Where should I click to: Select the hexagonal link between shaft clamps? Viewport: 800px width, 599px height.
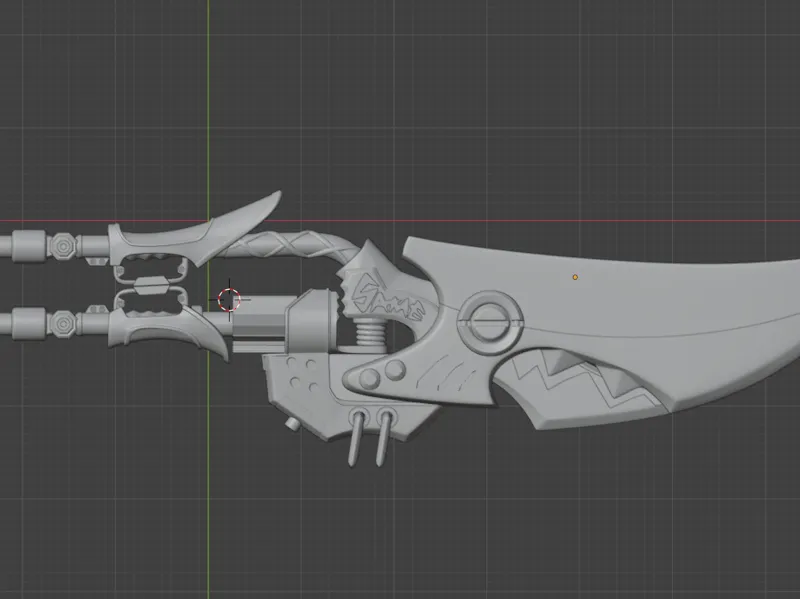point(151,285)
